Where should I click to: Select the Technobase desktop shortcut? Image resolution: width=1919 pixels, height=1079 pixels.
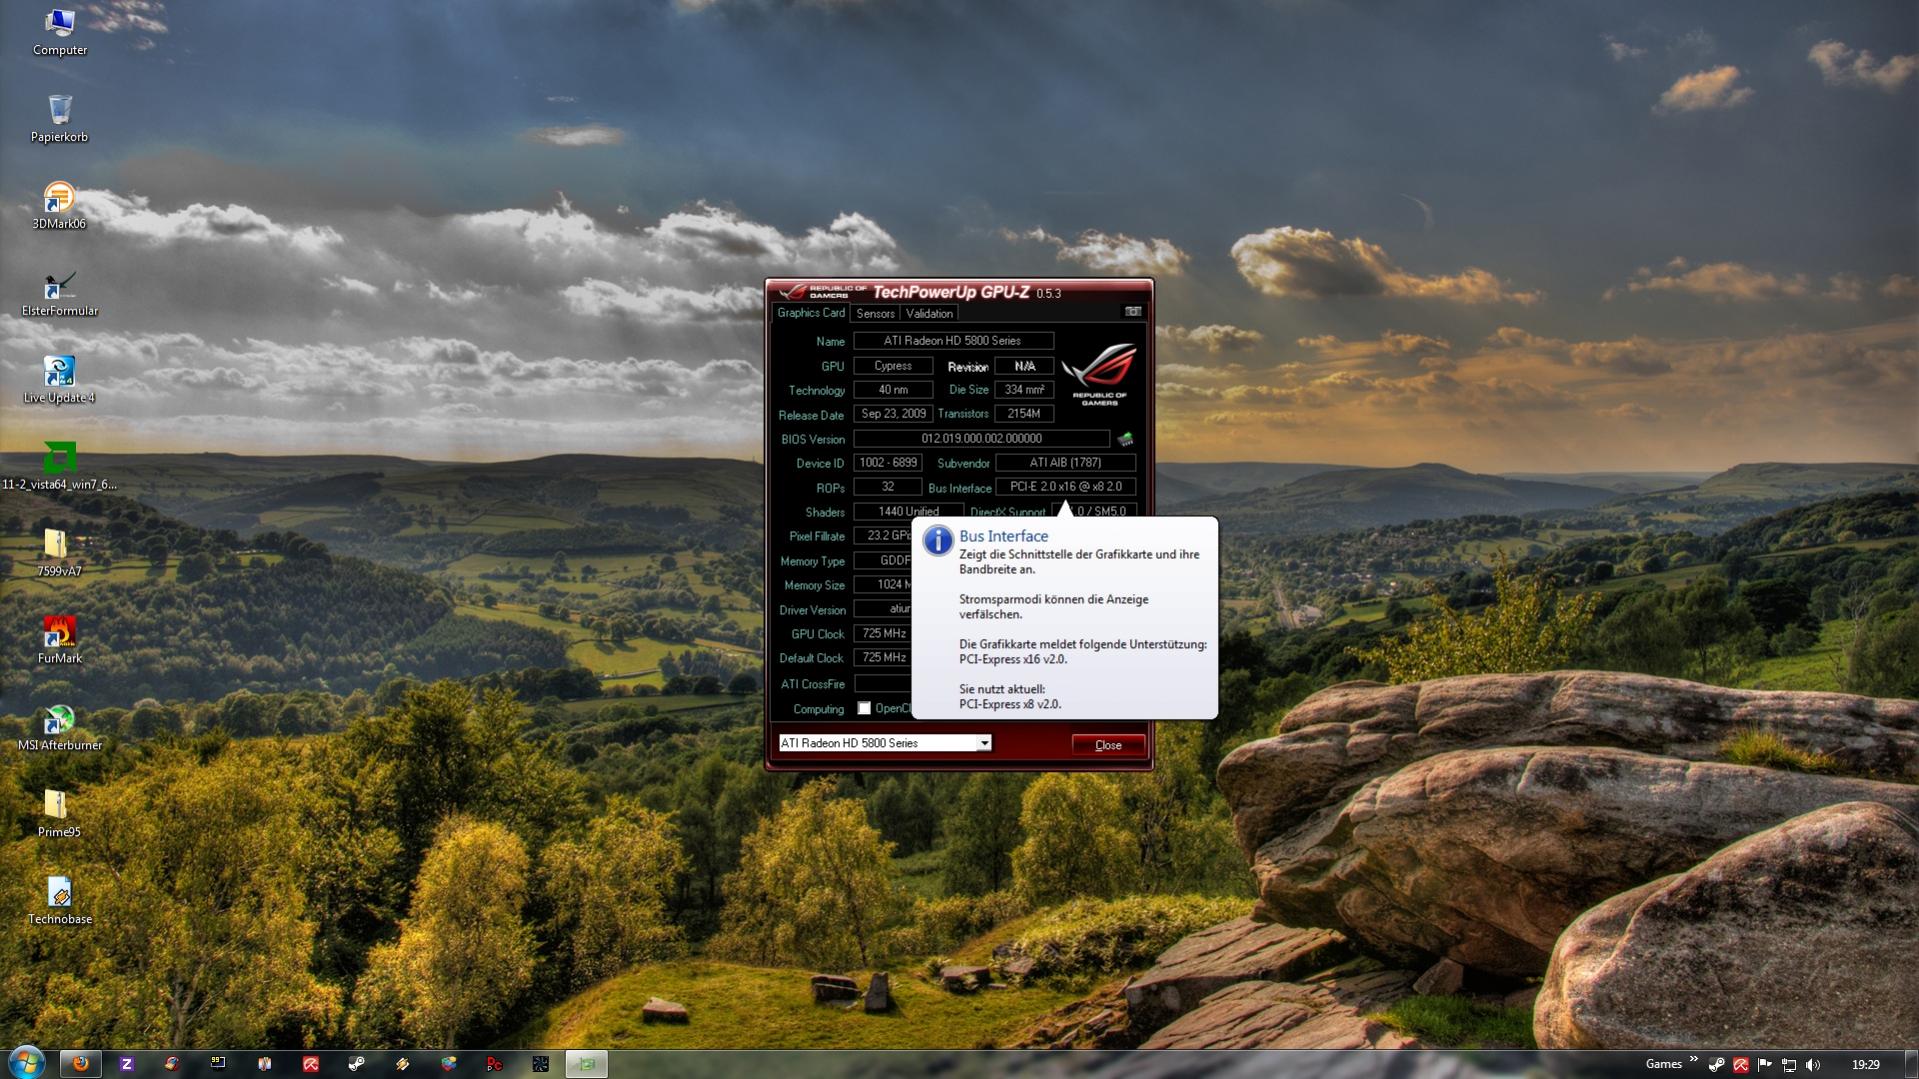pos(60,901)
